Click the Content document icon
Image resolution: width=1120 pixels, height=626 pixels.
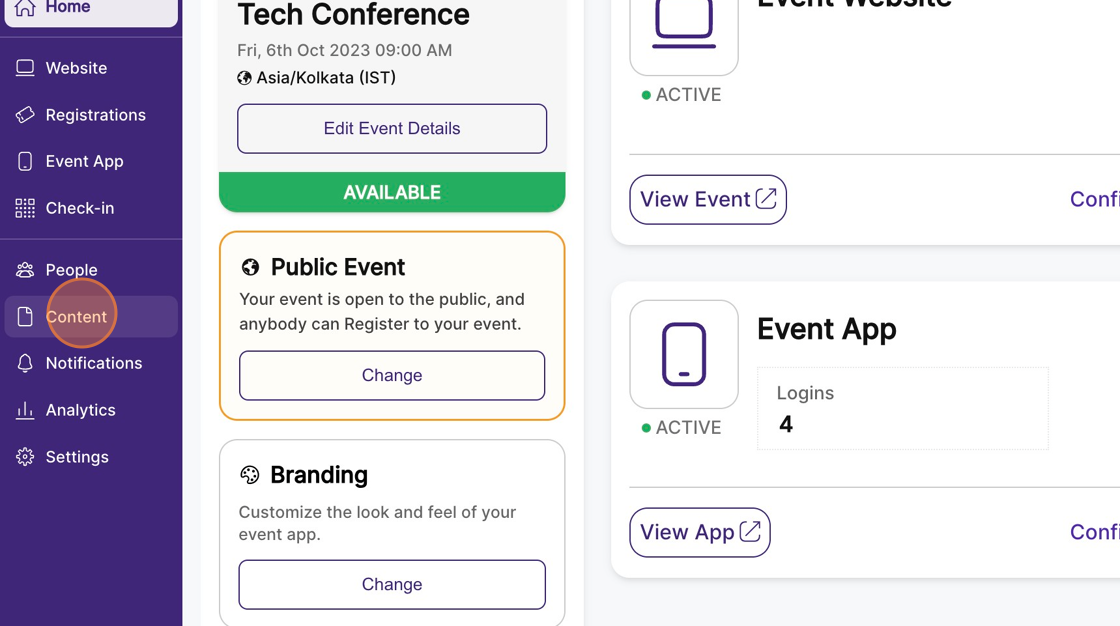click(x=25, y=317)
